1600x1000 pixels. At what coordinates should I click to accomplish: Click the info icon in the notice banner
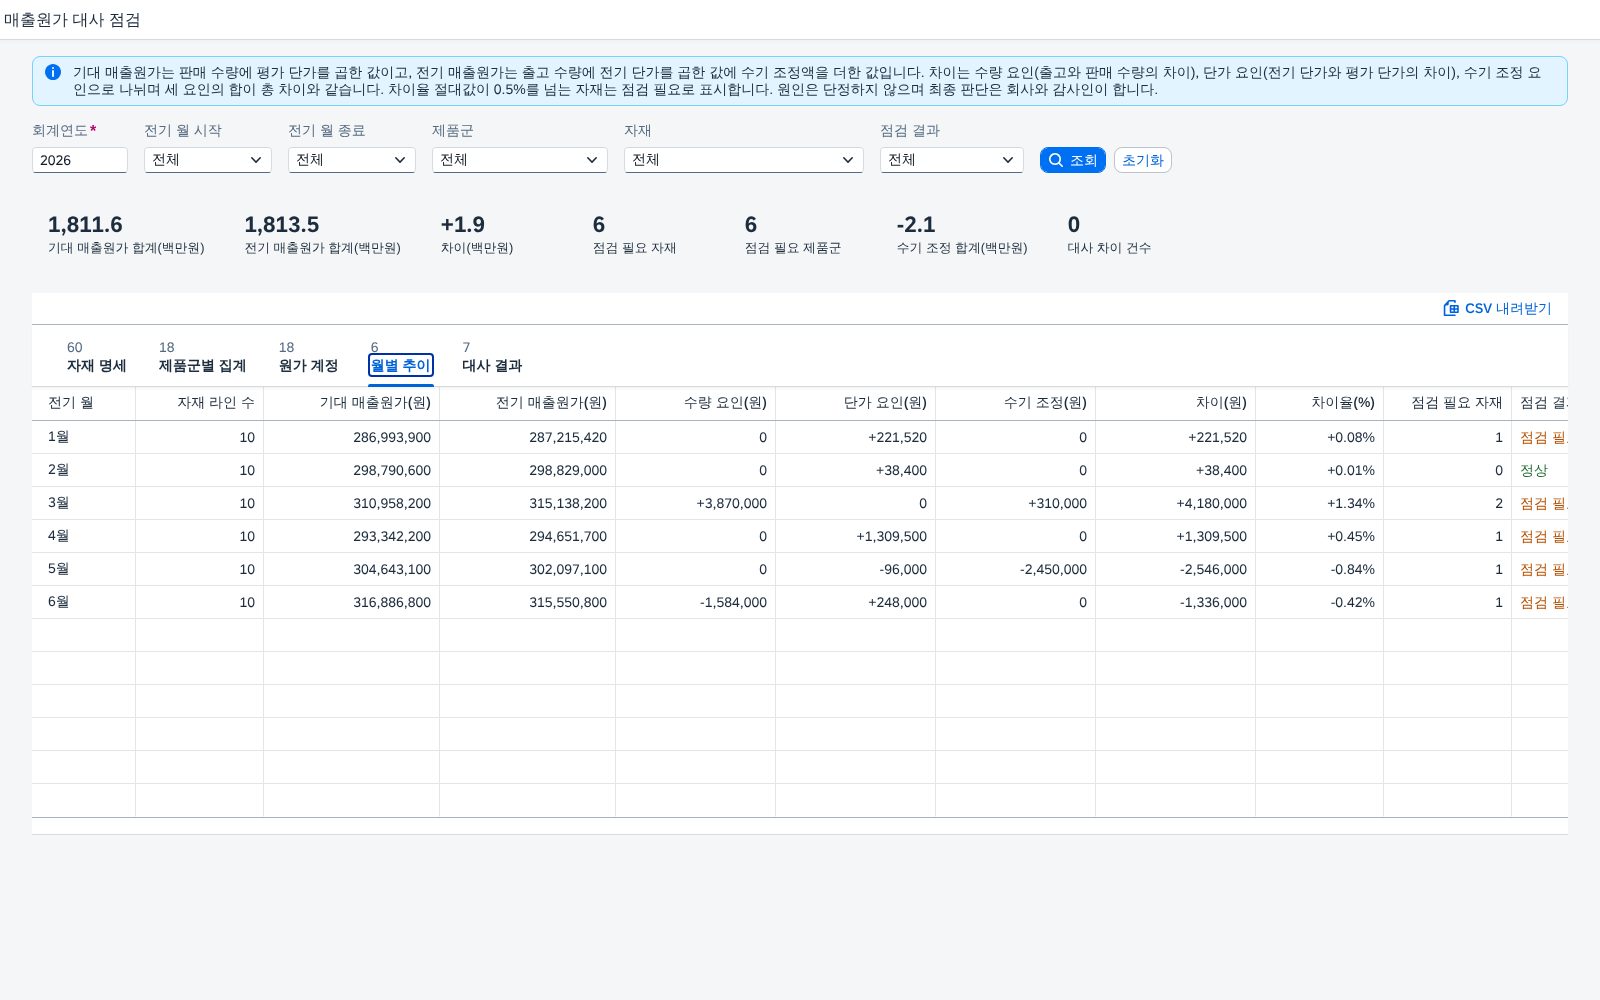[53, 72]
